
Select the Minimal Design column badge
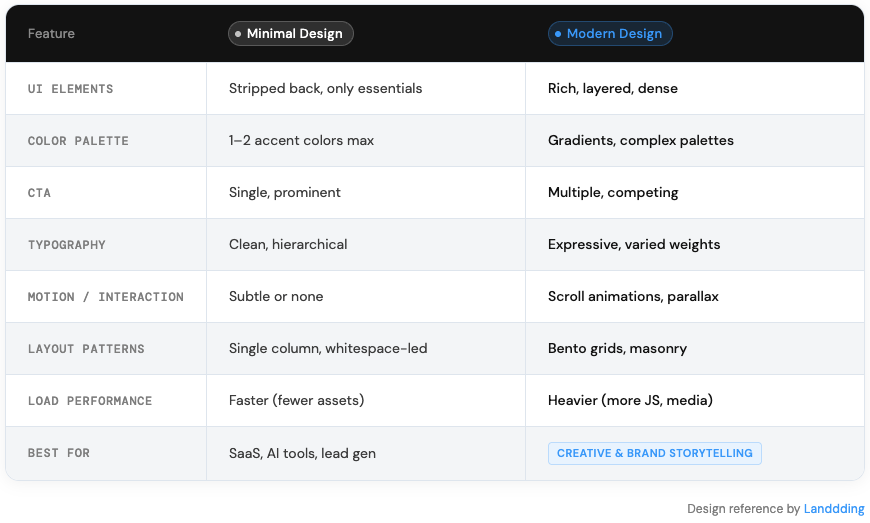pos(291,34)
